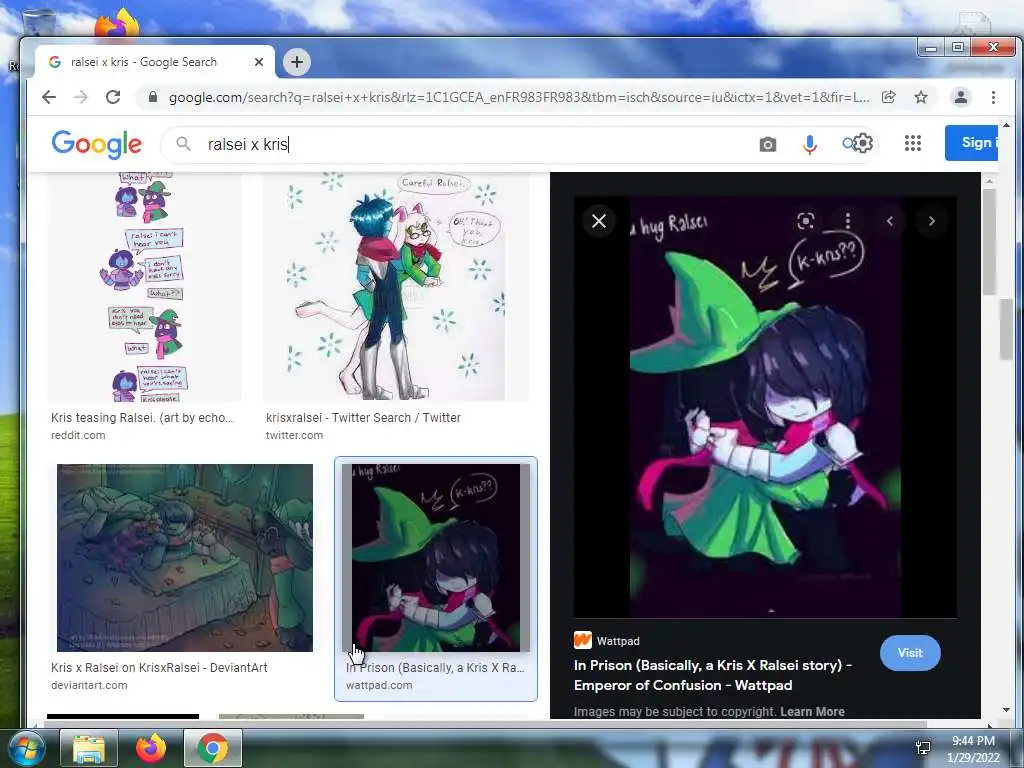Screen dimensions: 1024x768
Task: Open the DeviantArt bedroom artwork thumbnail
Action: click(185, 558)
